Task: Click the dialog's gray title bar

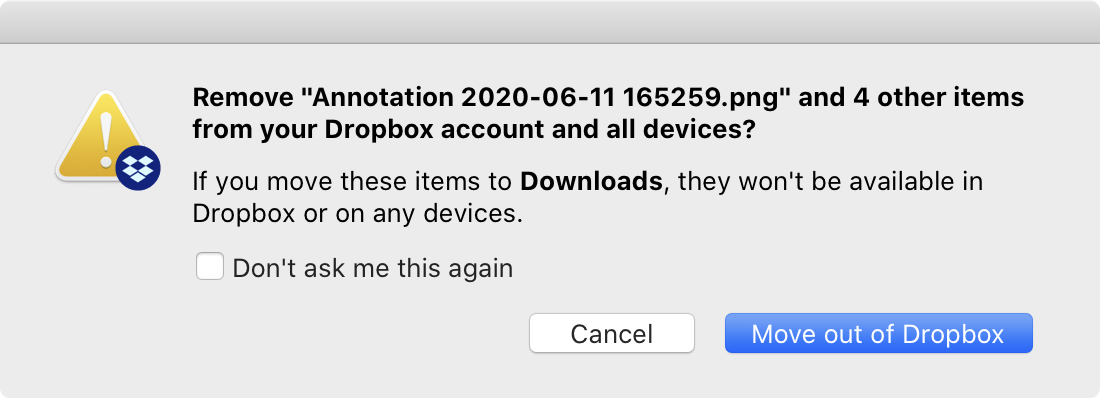Action: 550,22
